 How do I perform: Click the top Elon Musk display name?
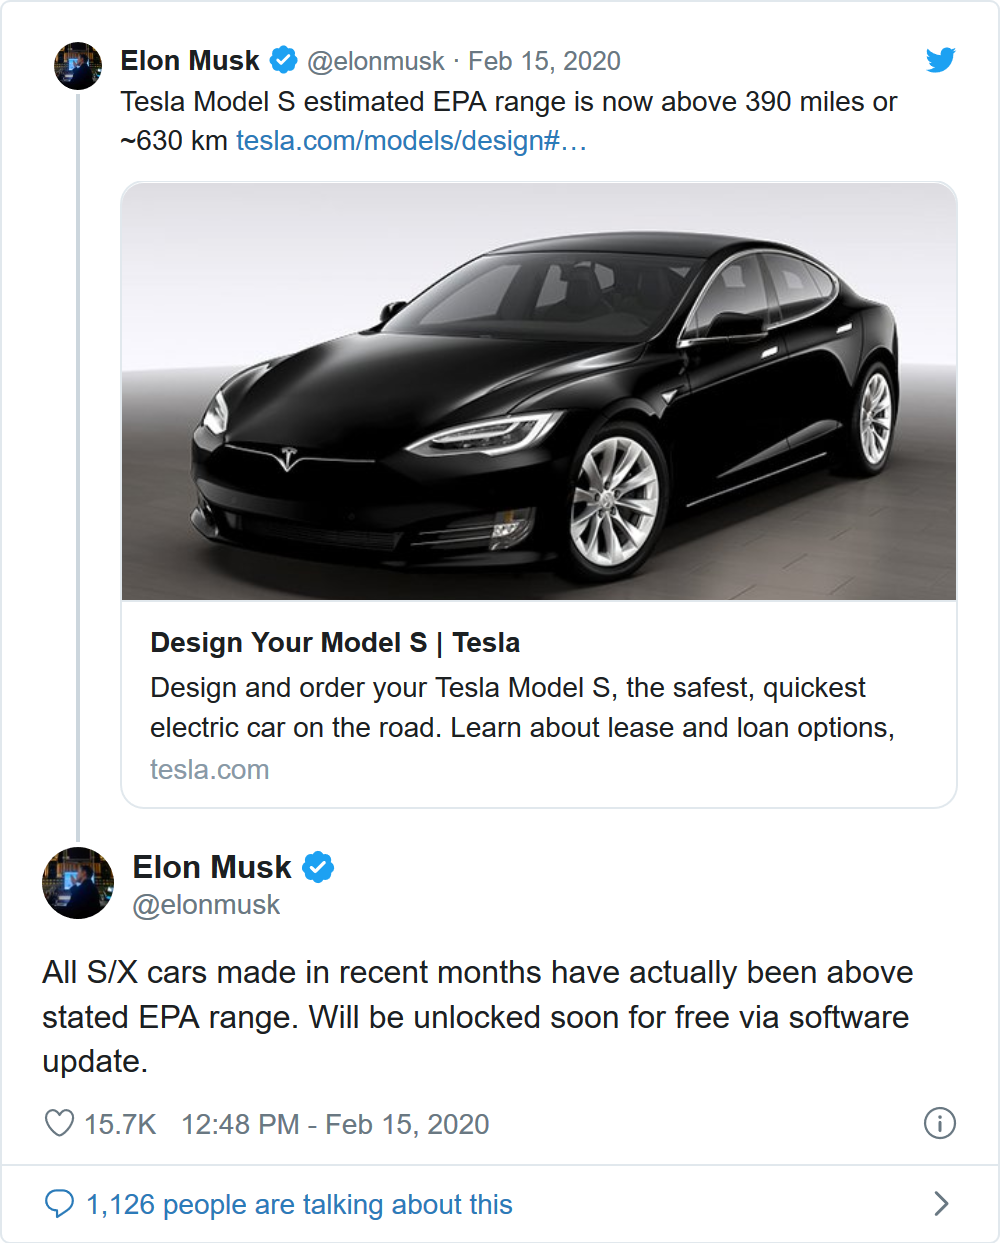pos(190,61)
